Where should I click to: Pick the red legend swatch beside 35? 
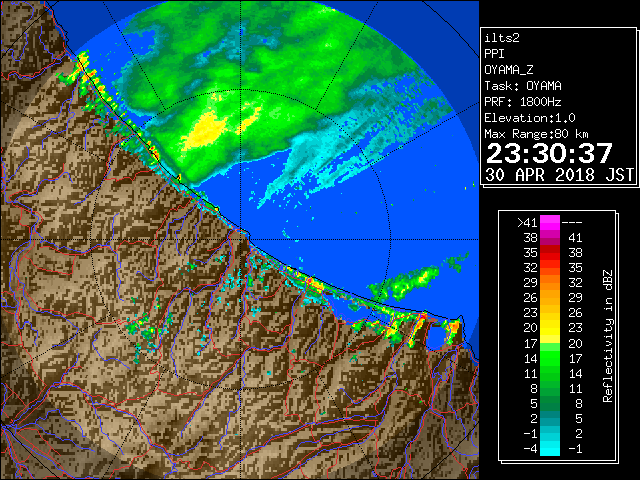pos(550,253)
